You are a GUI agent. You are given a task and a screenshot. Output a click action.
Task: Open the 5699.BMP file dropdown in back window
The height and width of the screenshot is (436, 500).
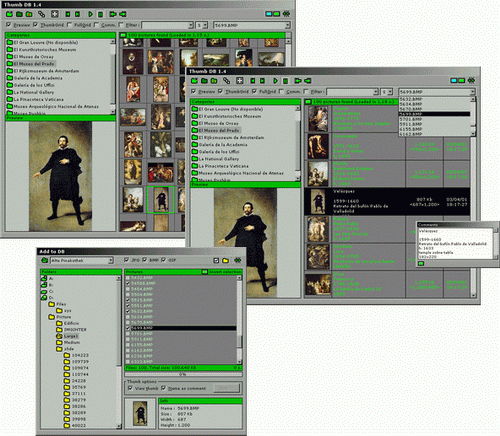pos(287,25)
